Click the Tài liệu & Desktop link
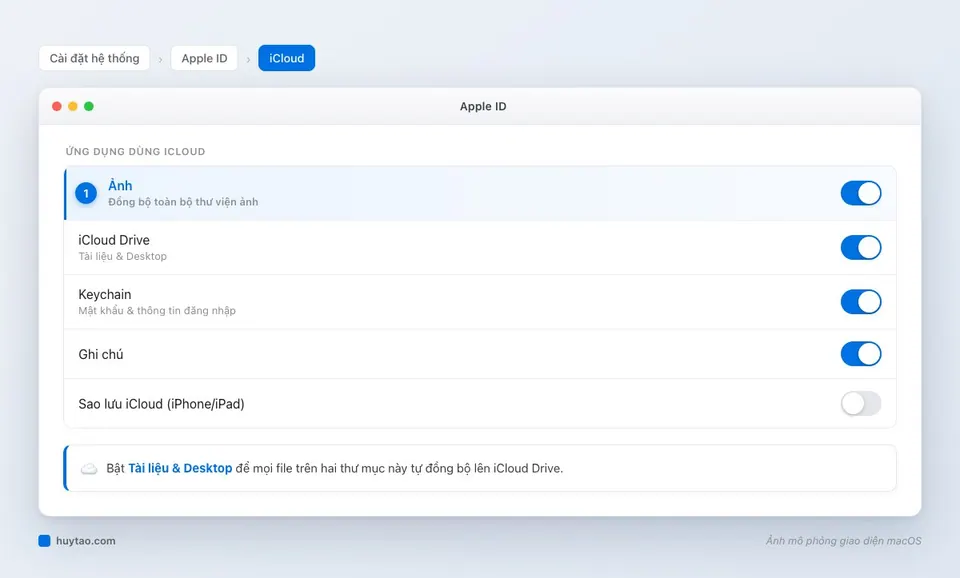This screenshot has width=960, height=578. tap(180, 468)
